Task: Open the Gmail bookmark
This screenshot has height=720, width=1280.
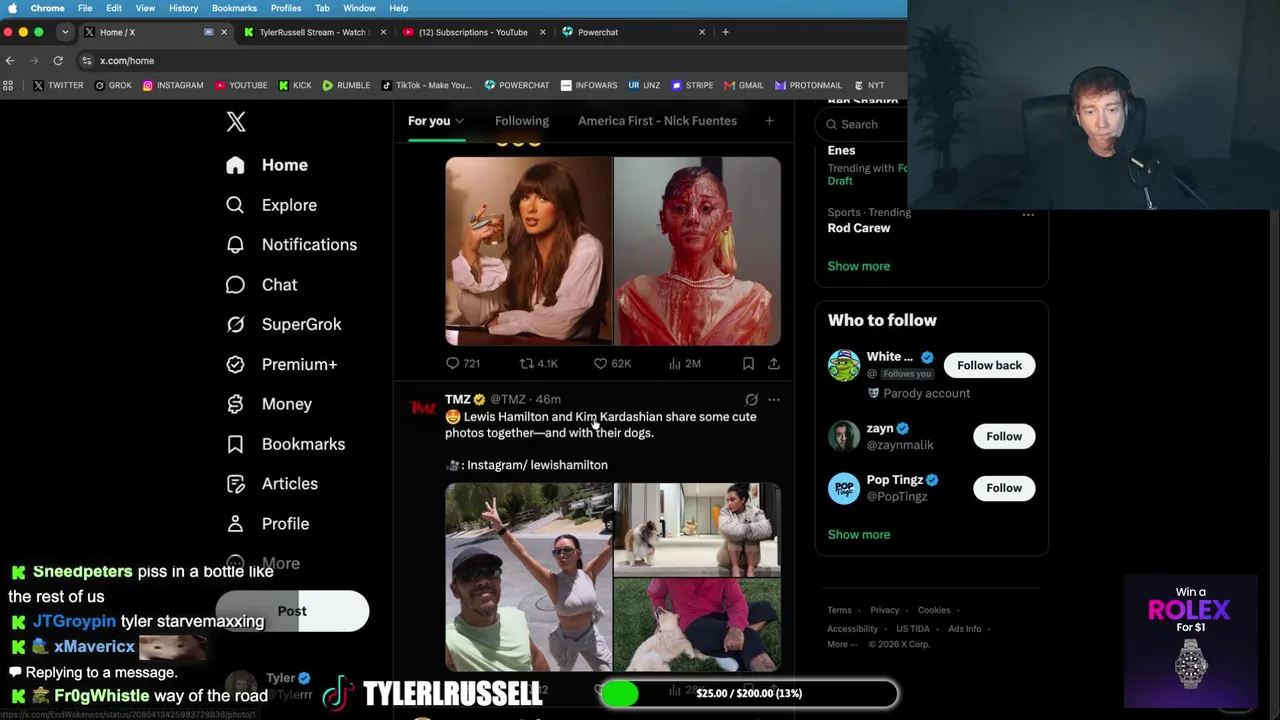Action: point(744,86)
